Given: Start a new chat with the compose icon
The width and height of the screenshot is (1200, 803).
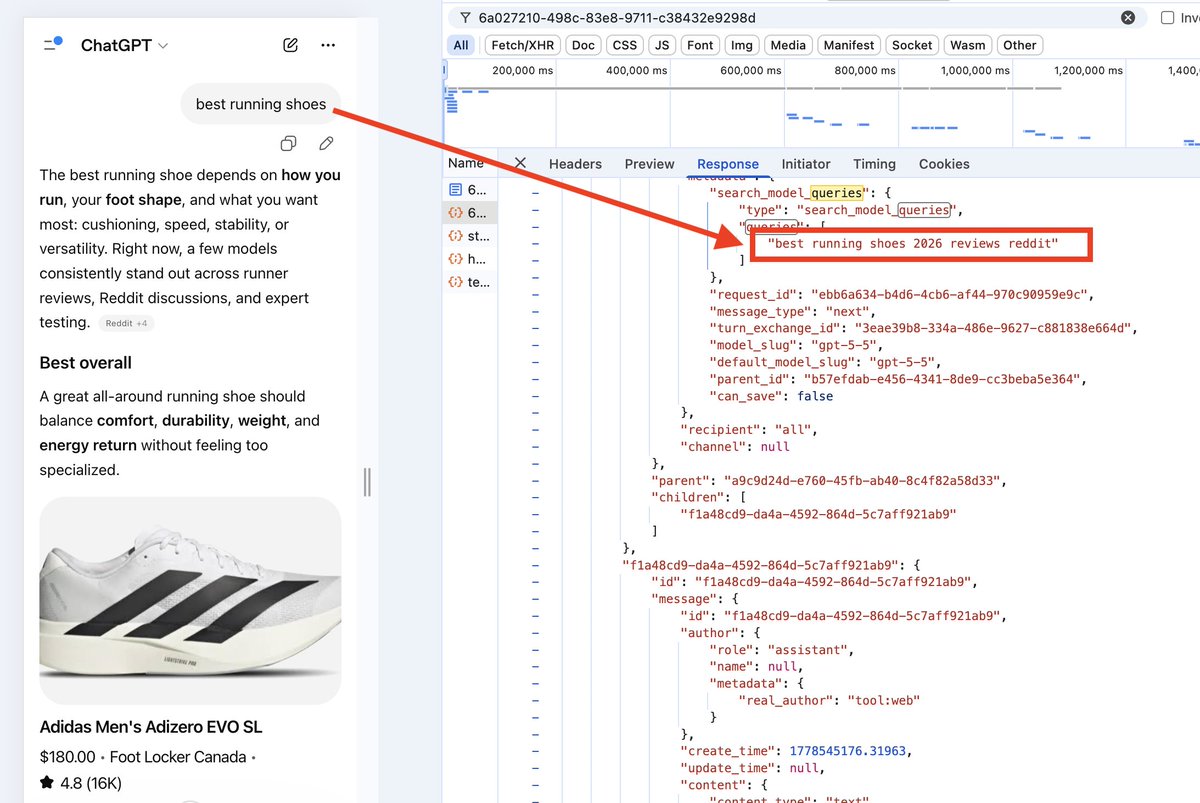Looking at the screenshot, I should click(x=290, y=45).
